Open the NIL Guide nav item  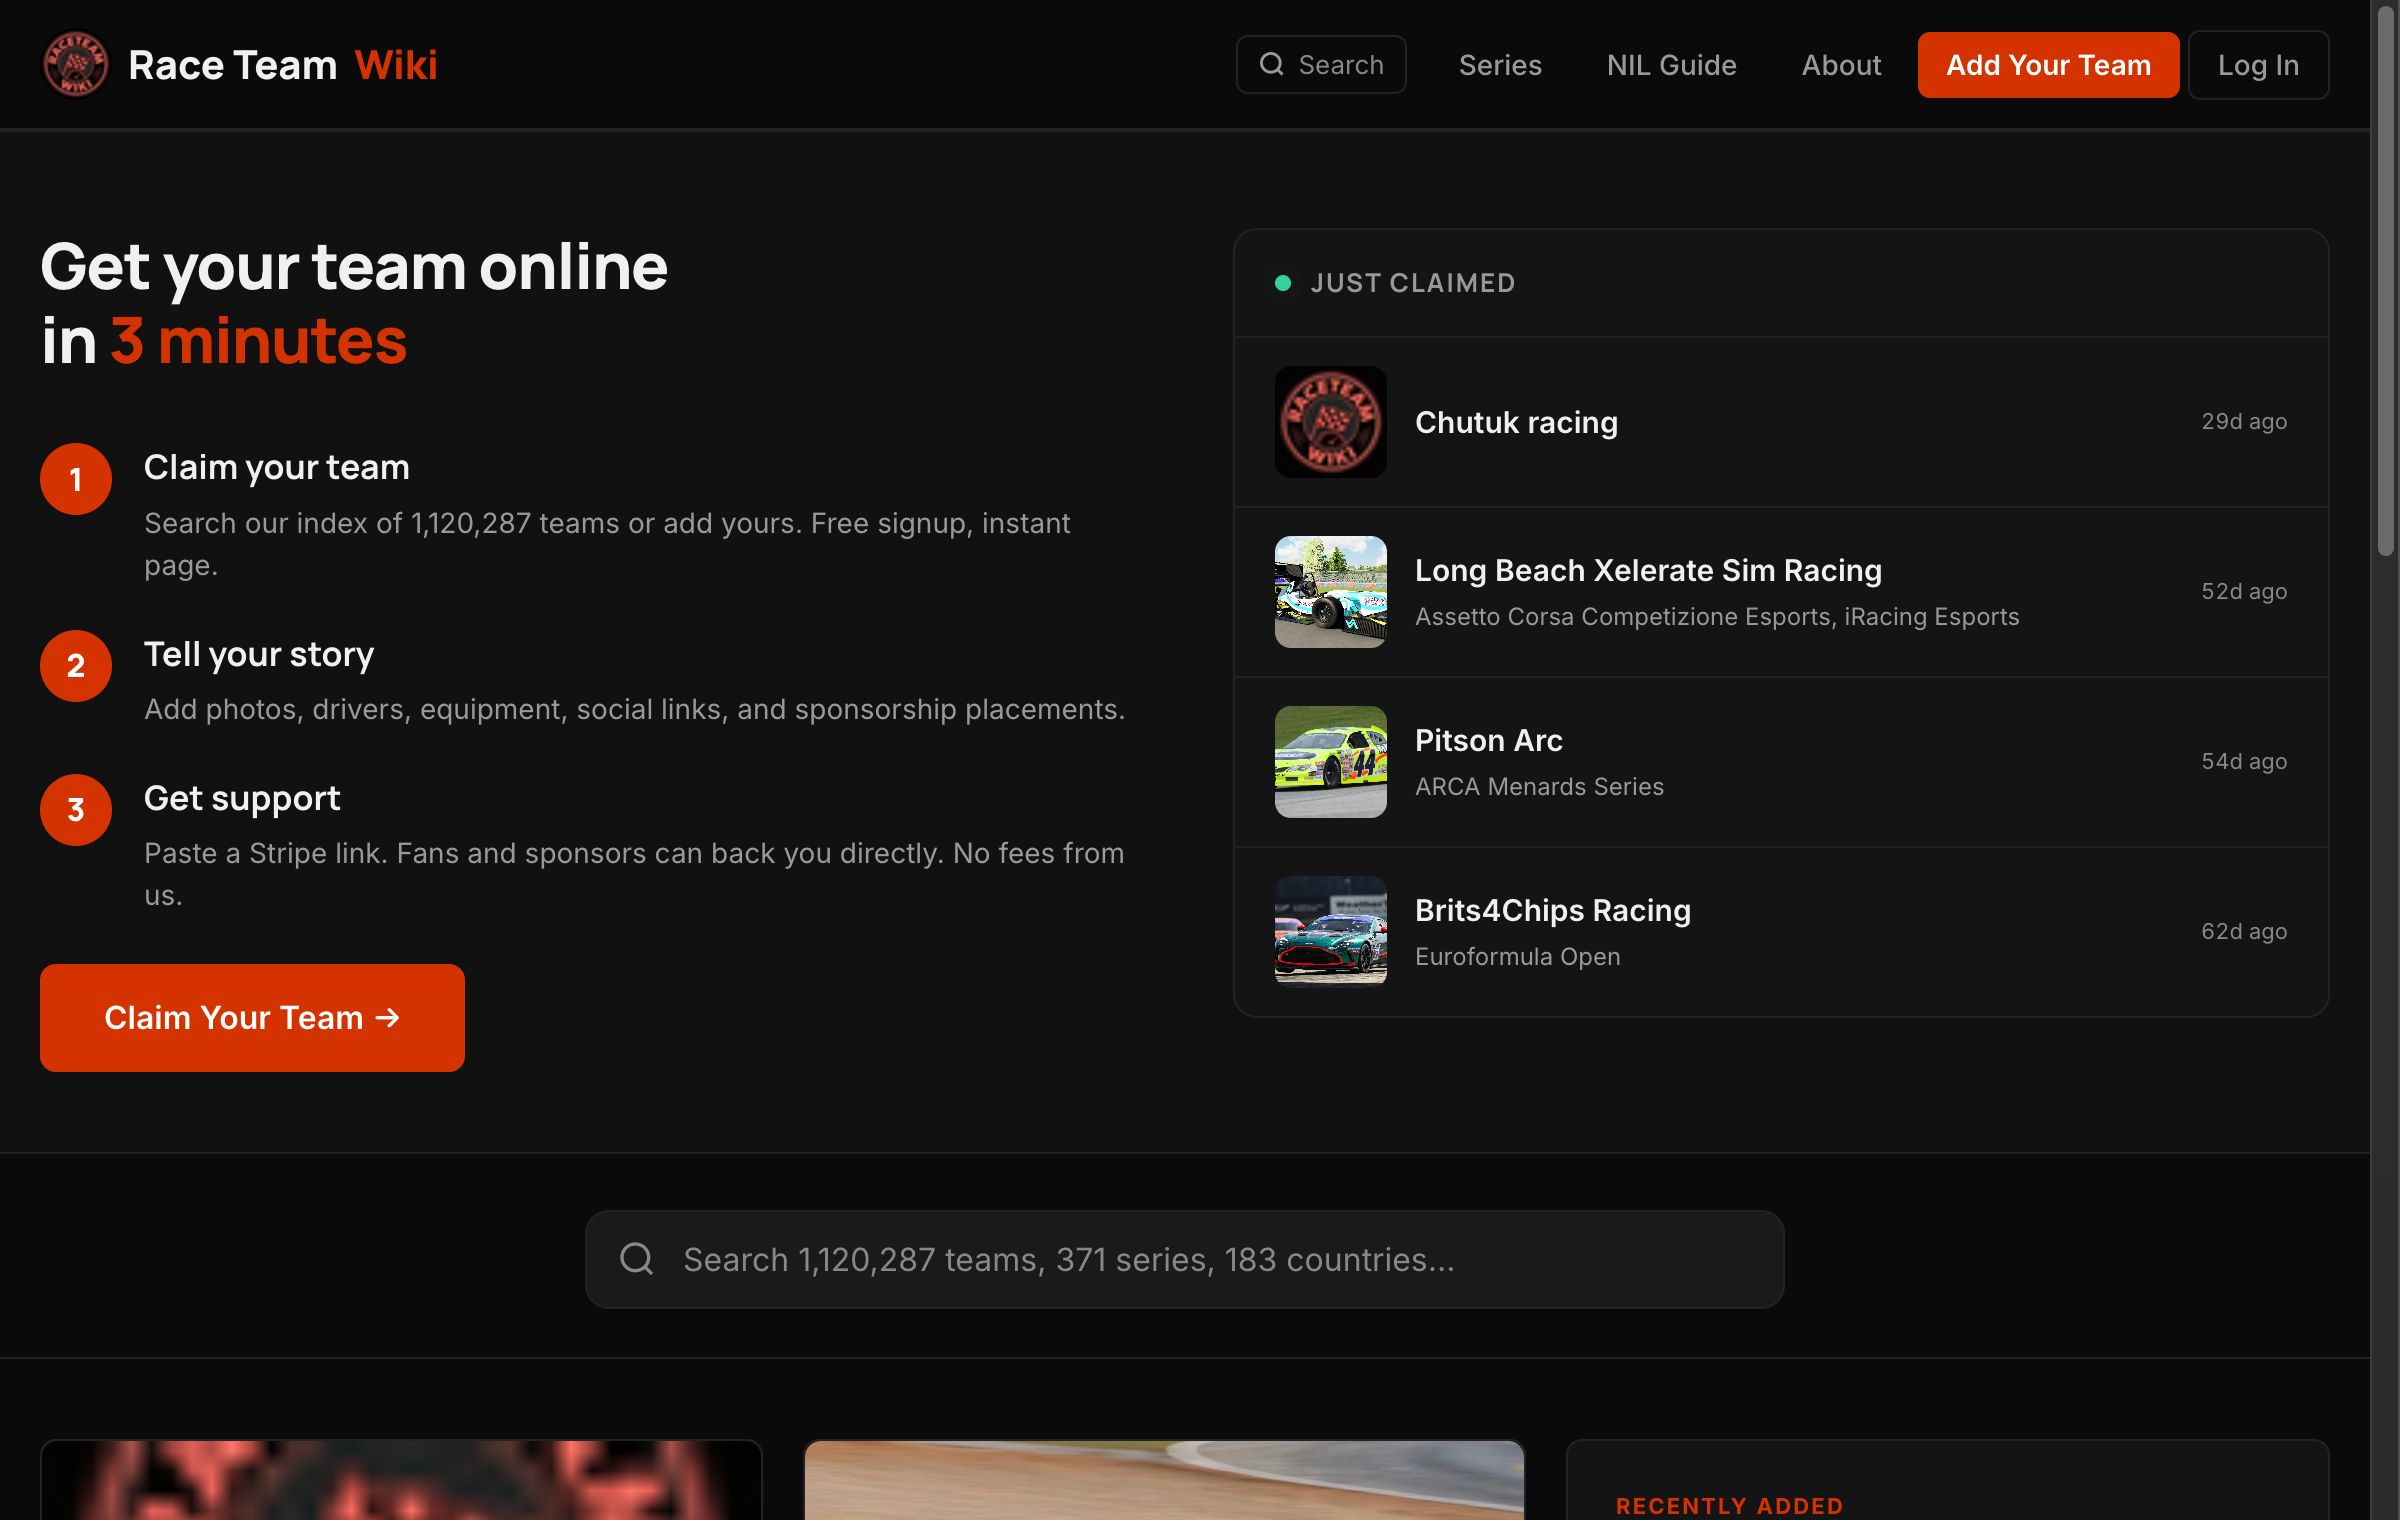point(1671,65)
